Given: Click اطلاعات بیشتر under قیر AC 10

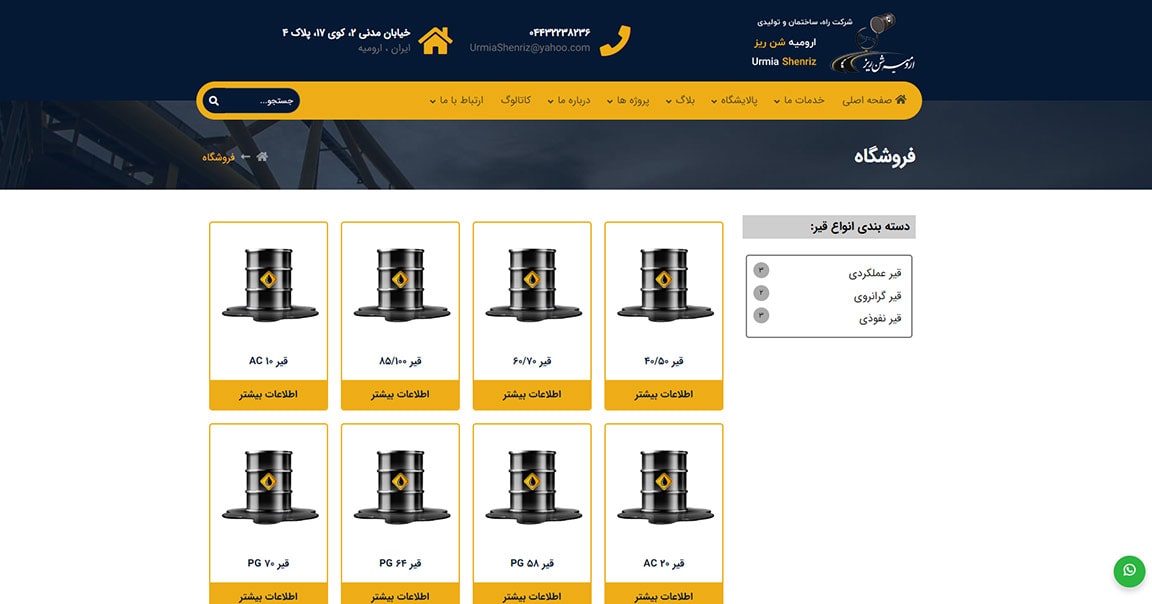Looking at the screenshot, I should (x=268, y=395).
